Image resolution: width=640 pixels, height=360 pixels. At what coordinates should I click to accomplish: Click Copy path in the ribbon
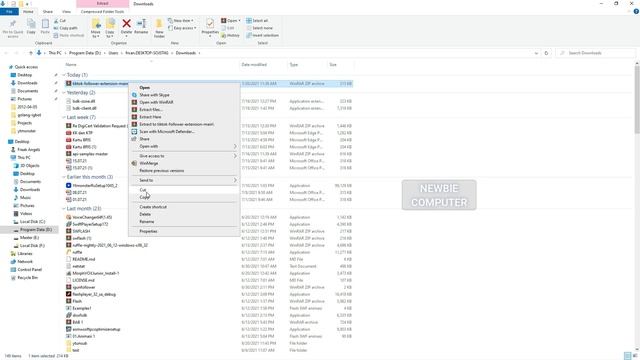tap(65, 28)
